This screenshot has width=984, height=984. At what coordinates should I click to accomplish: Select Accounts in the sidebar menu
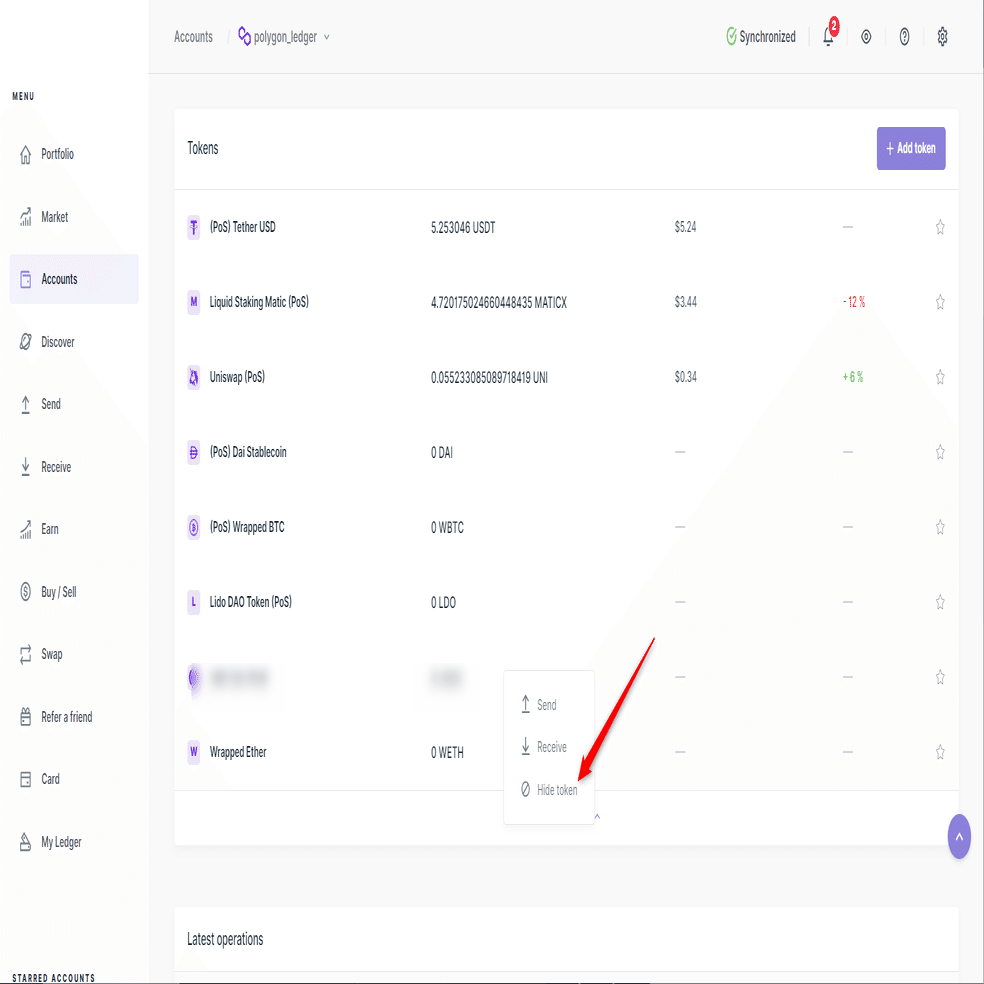pyautogui.click(x=74, y=279)
